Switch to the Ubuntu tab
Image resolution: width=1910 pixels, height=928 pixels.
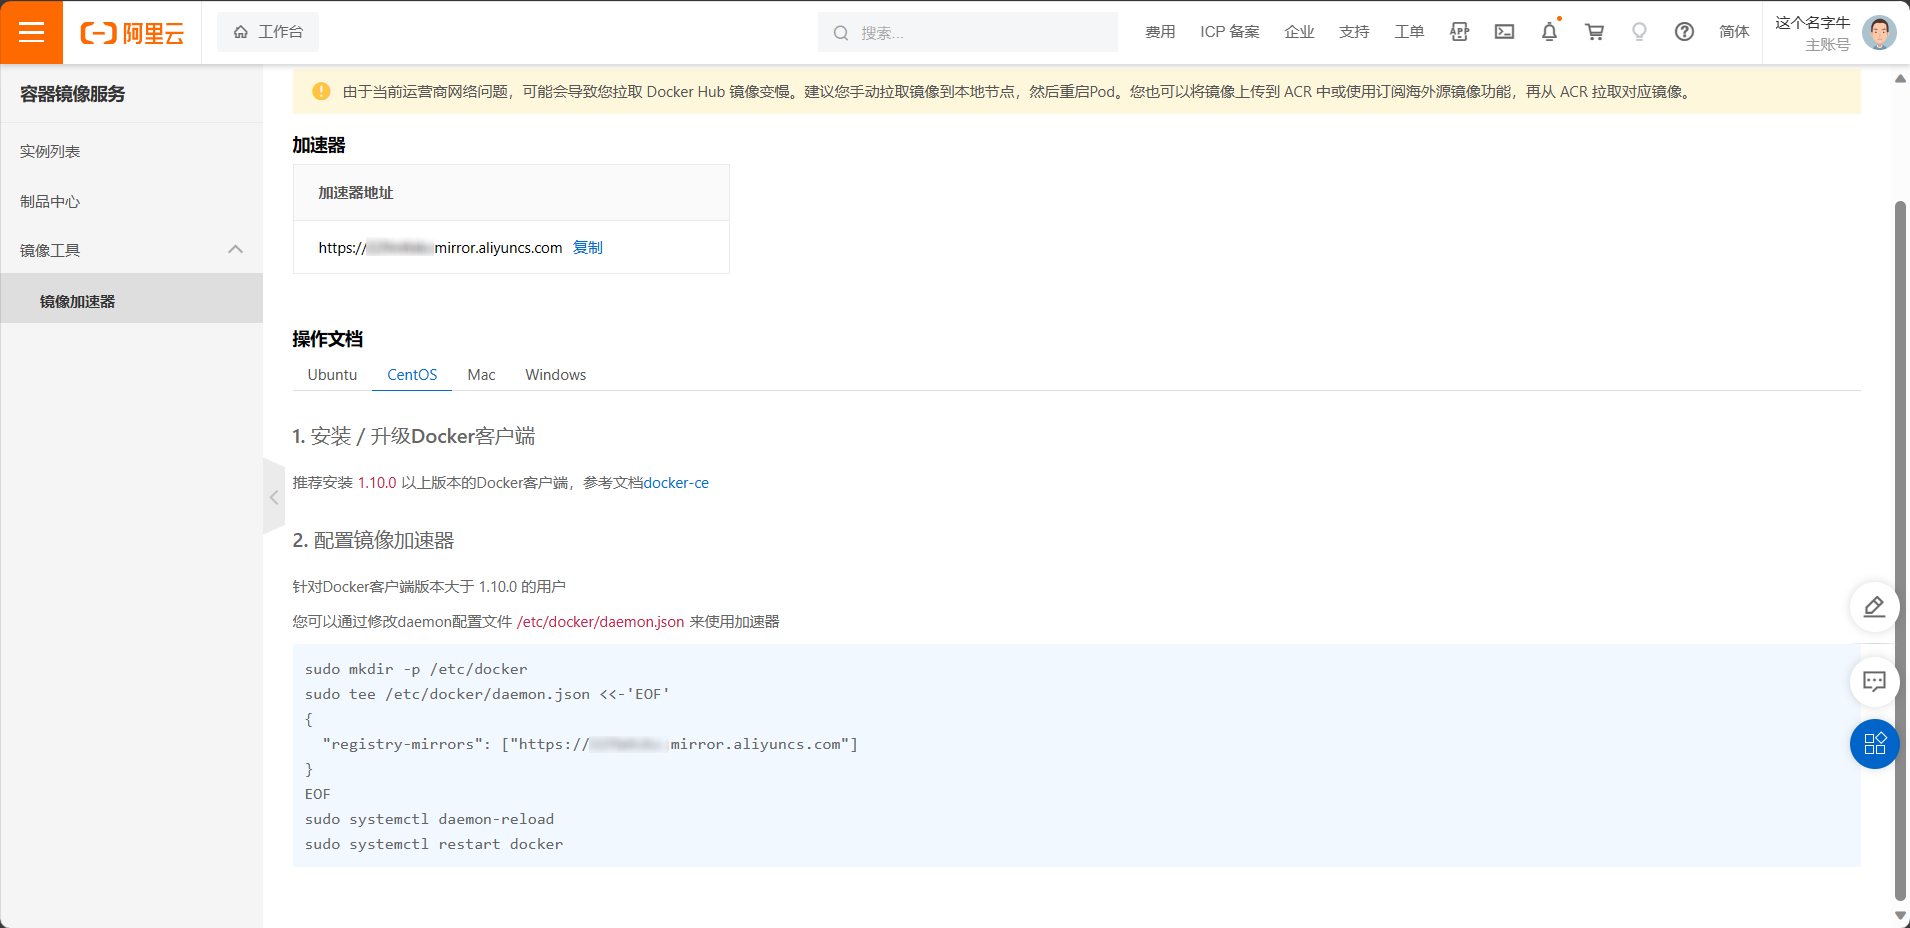tap(332, 374)
